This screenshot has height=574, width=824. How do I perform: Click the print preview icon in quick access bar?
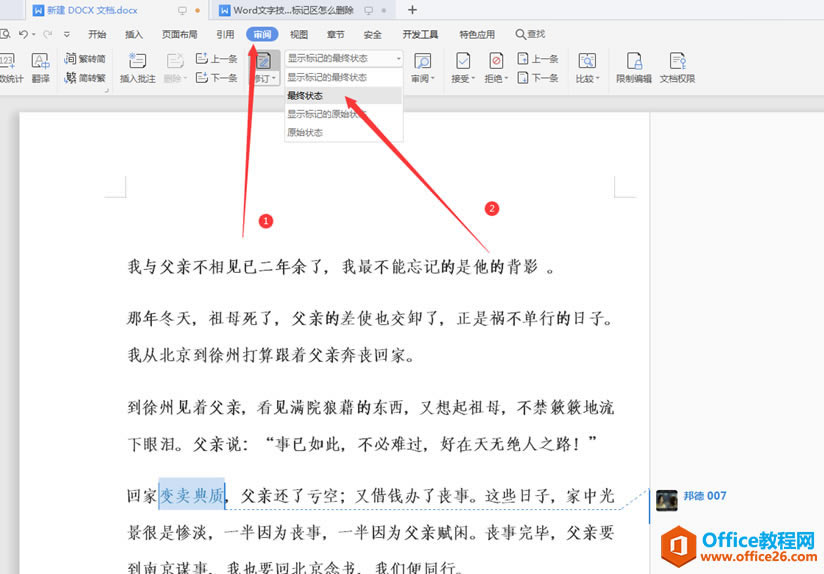click(5, 34)
